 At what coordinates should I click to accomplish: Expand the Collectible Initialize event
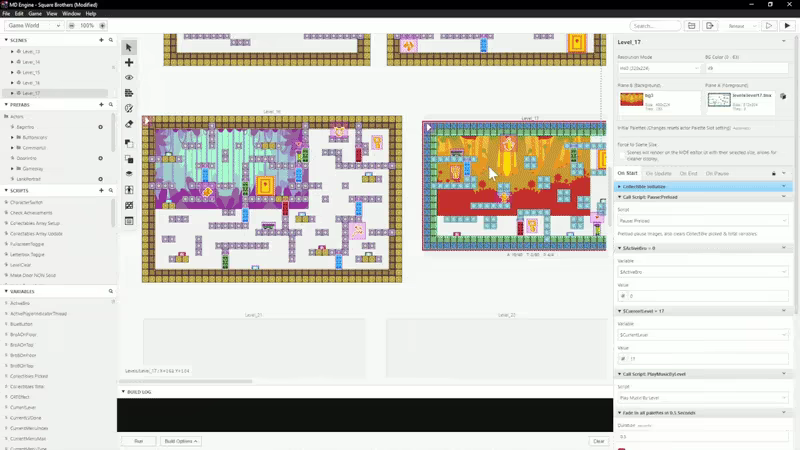tap(619, 187)
